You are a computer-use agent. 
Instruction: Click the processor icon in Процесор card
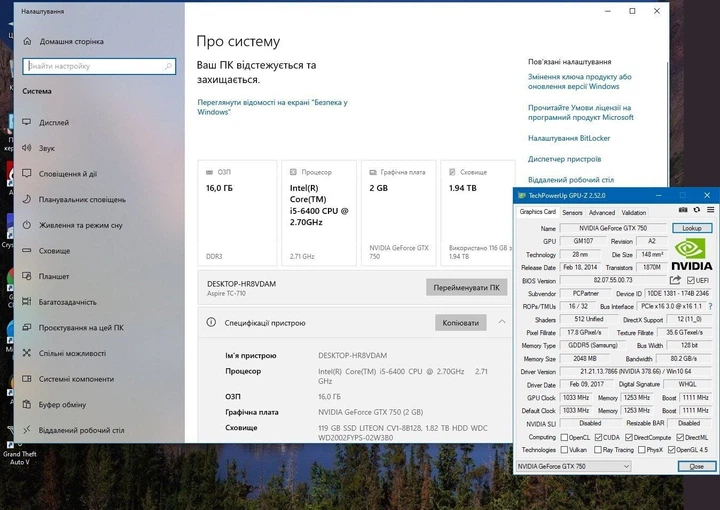point(293,172)
